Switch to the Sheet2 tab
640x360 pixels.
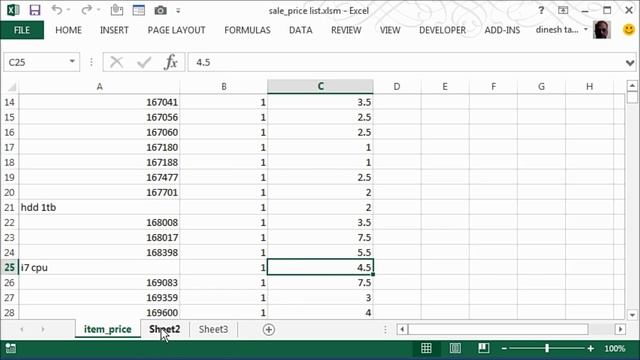(164, 329)
